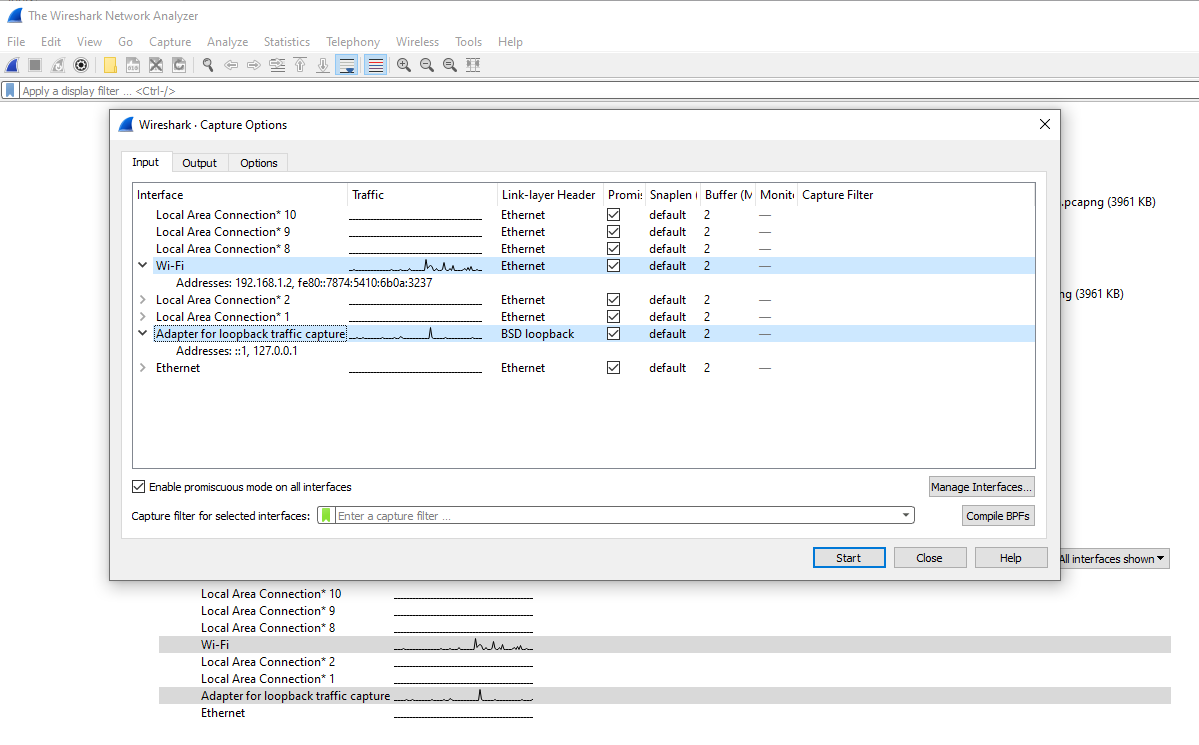Click the green capture filter bookmark icon
This screenshot has height=745, width=1199.
point(327,516)
